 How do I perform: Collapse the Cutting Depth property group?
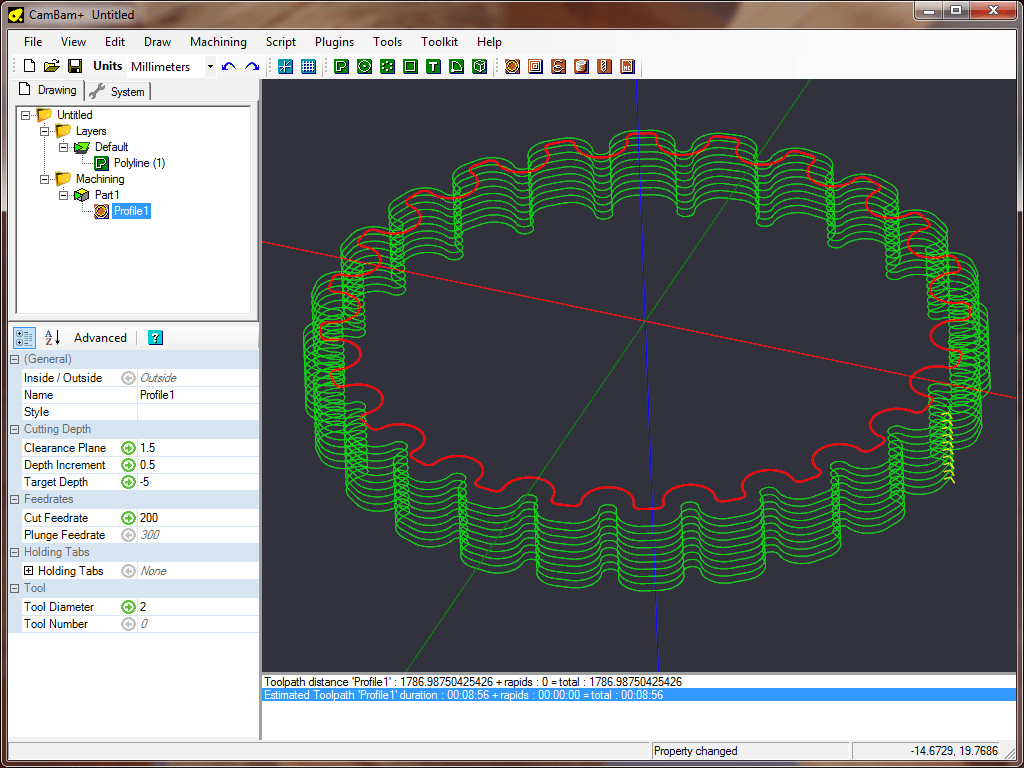pos(15,429)
